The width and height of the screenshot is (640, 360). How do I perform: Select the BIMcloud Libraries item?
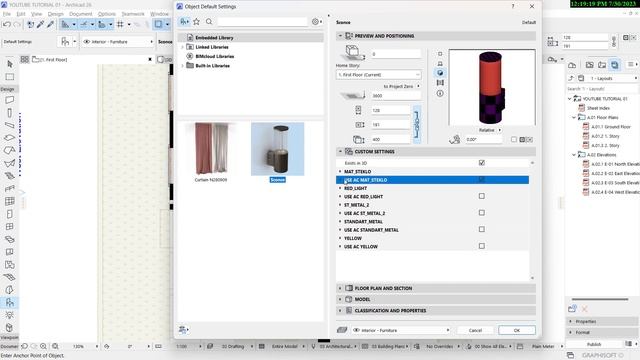point(215,56)
